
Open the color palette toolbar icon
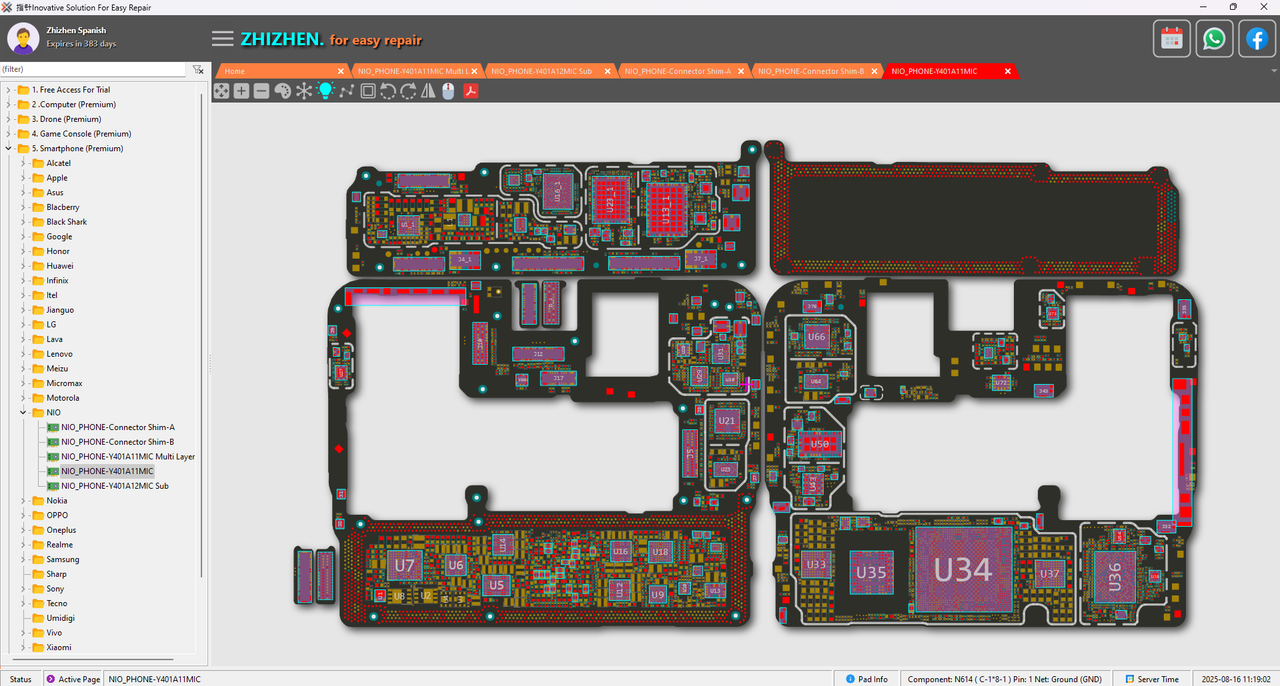tap(282, 91)
